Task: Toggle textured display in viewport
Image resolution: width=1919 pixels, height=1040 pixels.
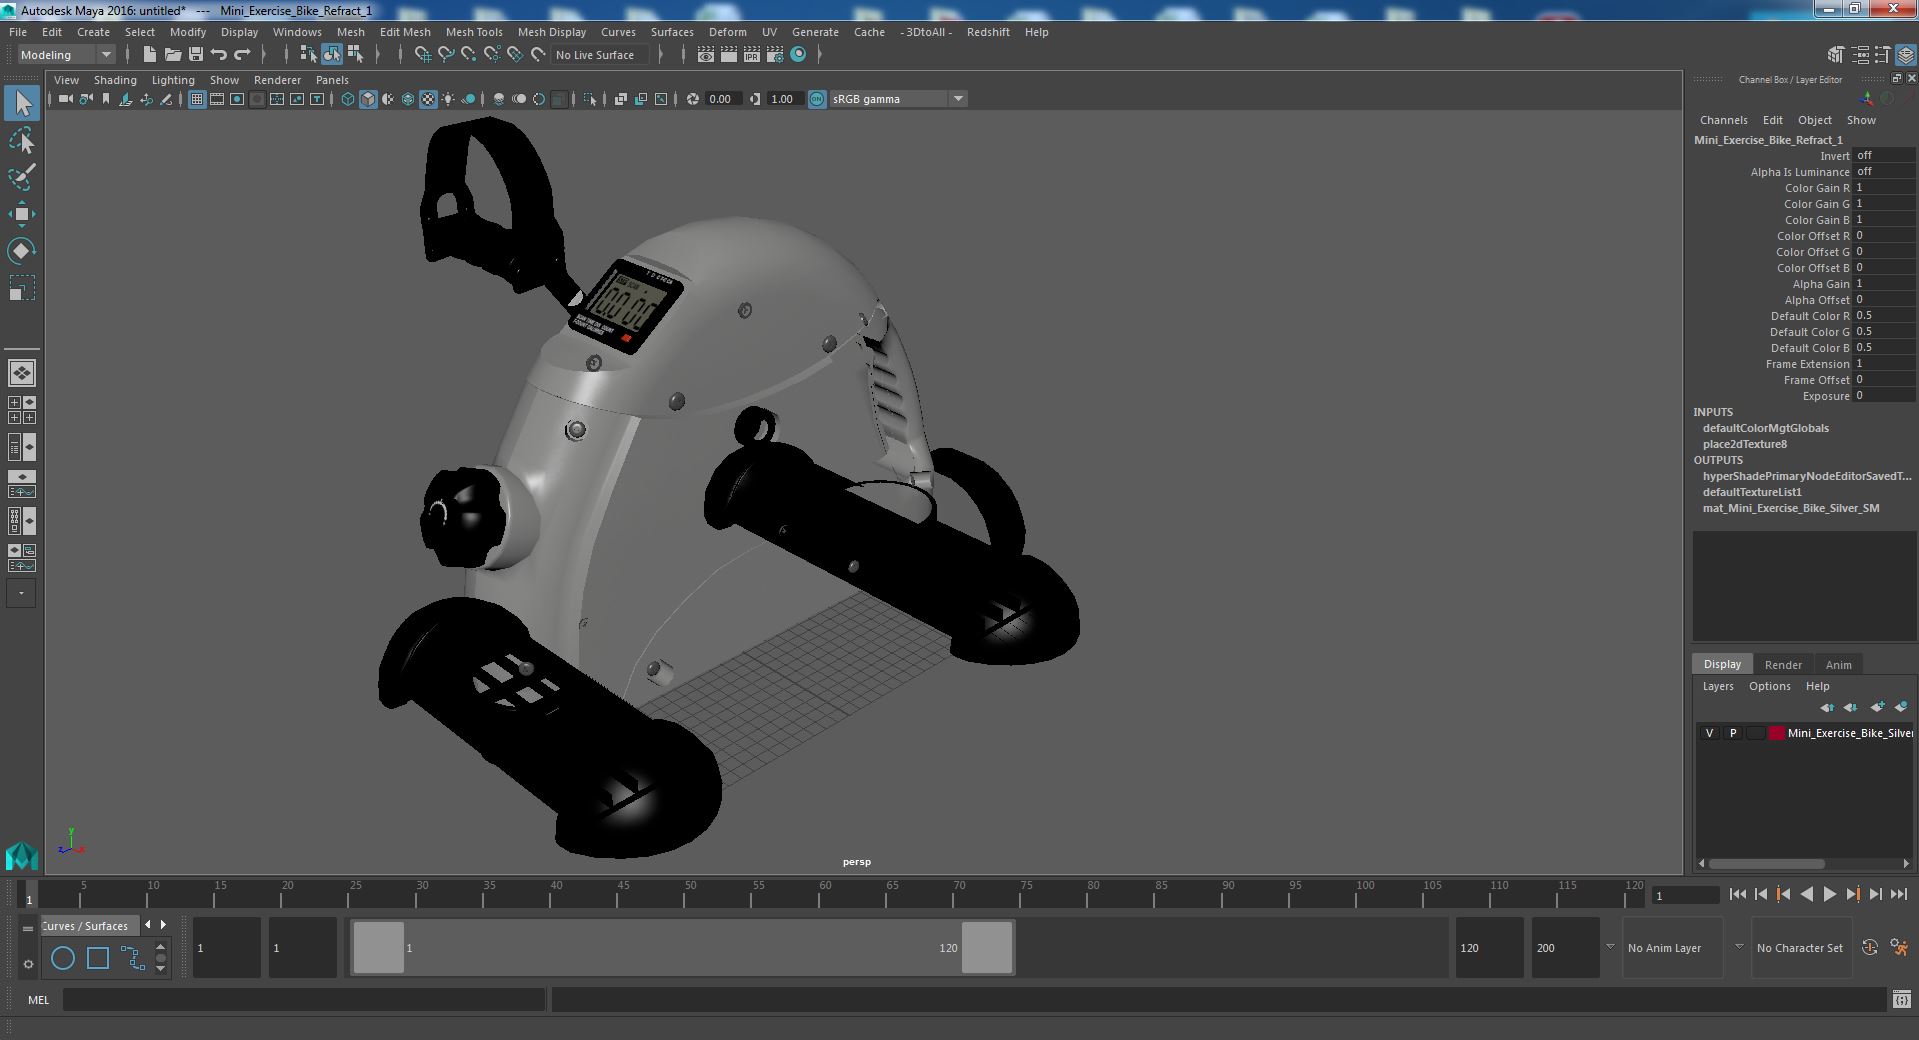Action: coord(428,99)
